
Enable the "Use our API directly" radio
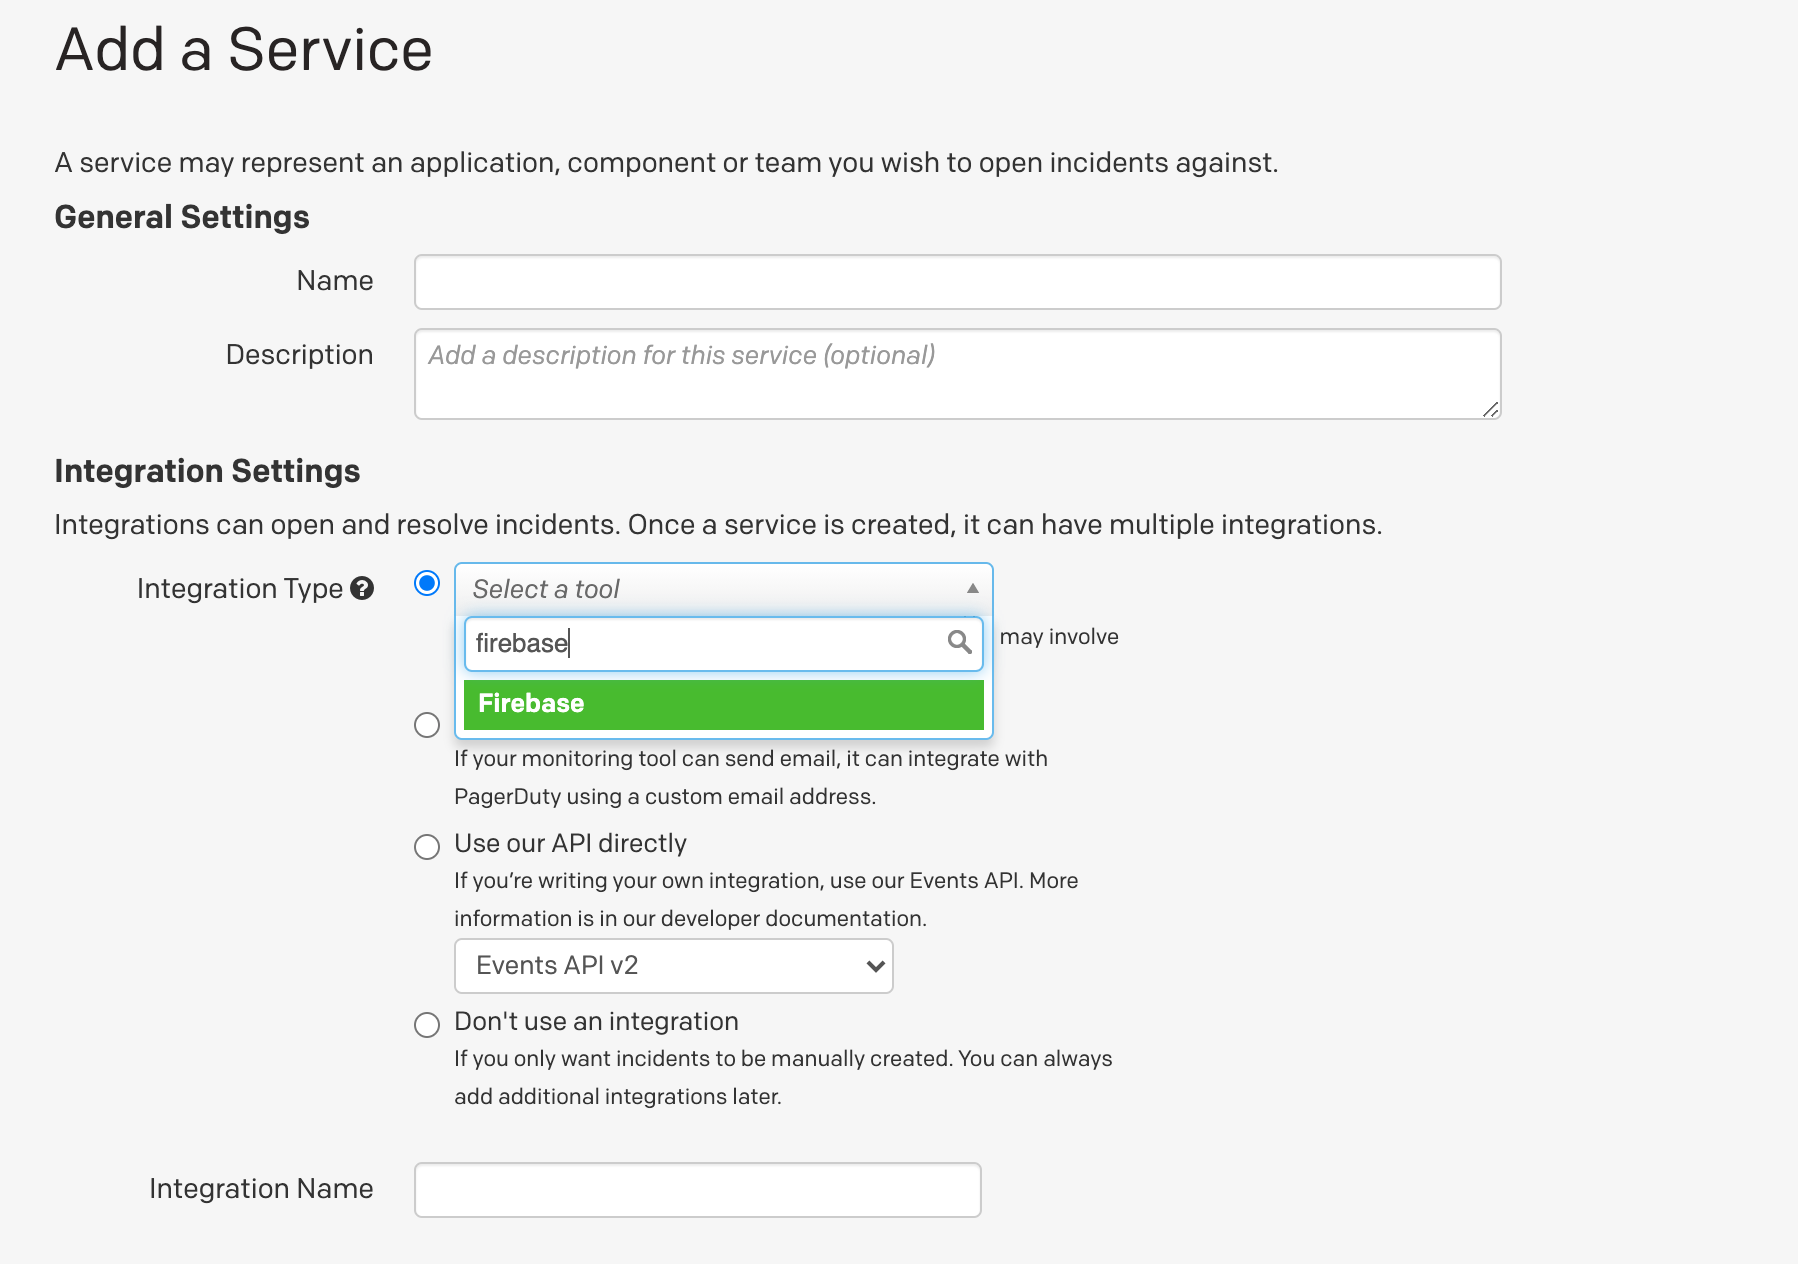427,847
